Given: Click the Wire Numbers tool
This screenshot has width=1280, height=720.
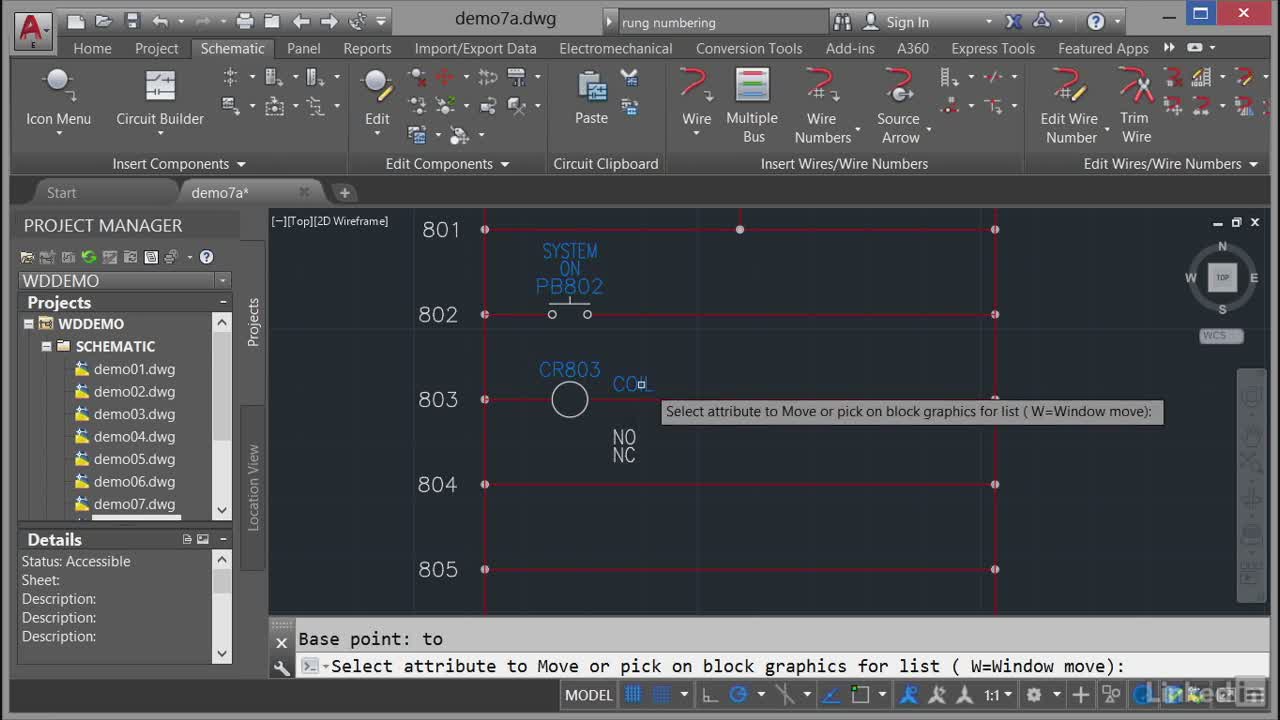Looking at the screenshot, I should tap(822, 105).
